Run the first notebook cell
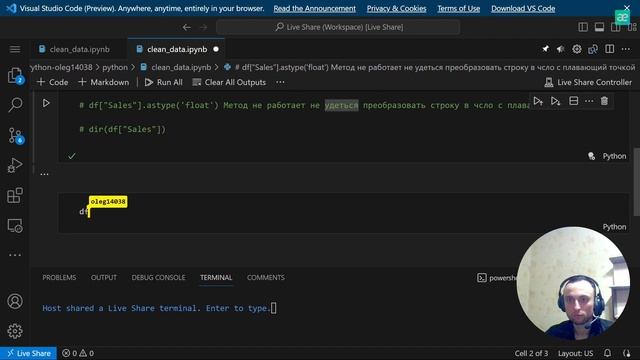The width and height of the screenshot is (640, 360). (46, 103)
